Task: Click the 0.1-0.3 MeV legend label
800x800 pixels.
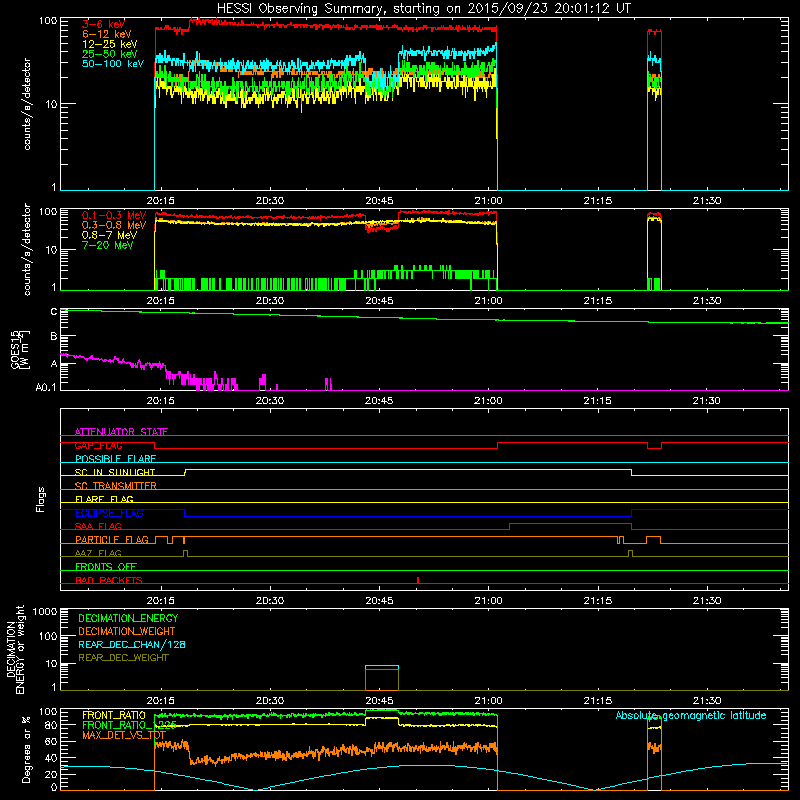Action: (114, 215)
